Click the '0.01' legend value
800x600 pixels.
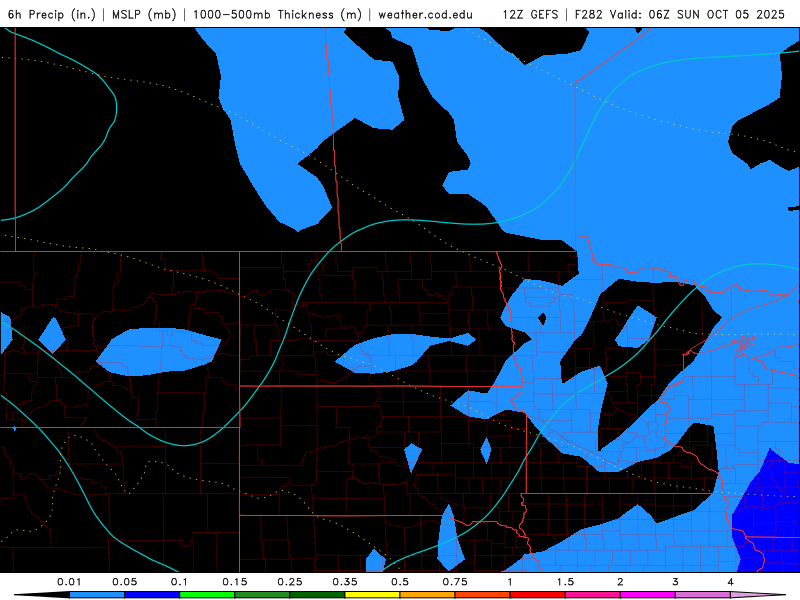click(x=69, y=582)
